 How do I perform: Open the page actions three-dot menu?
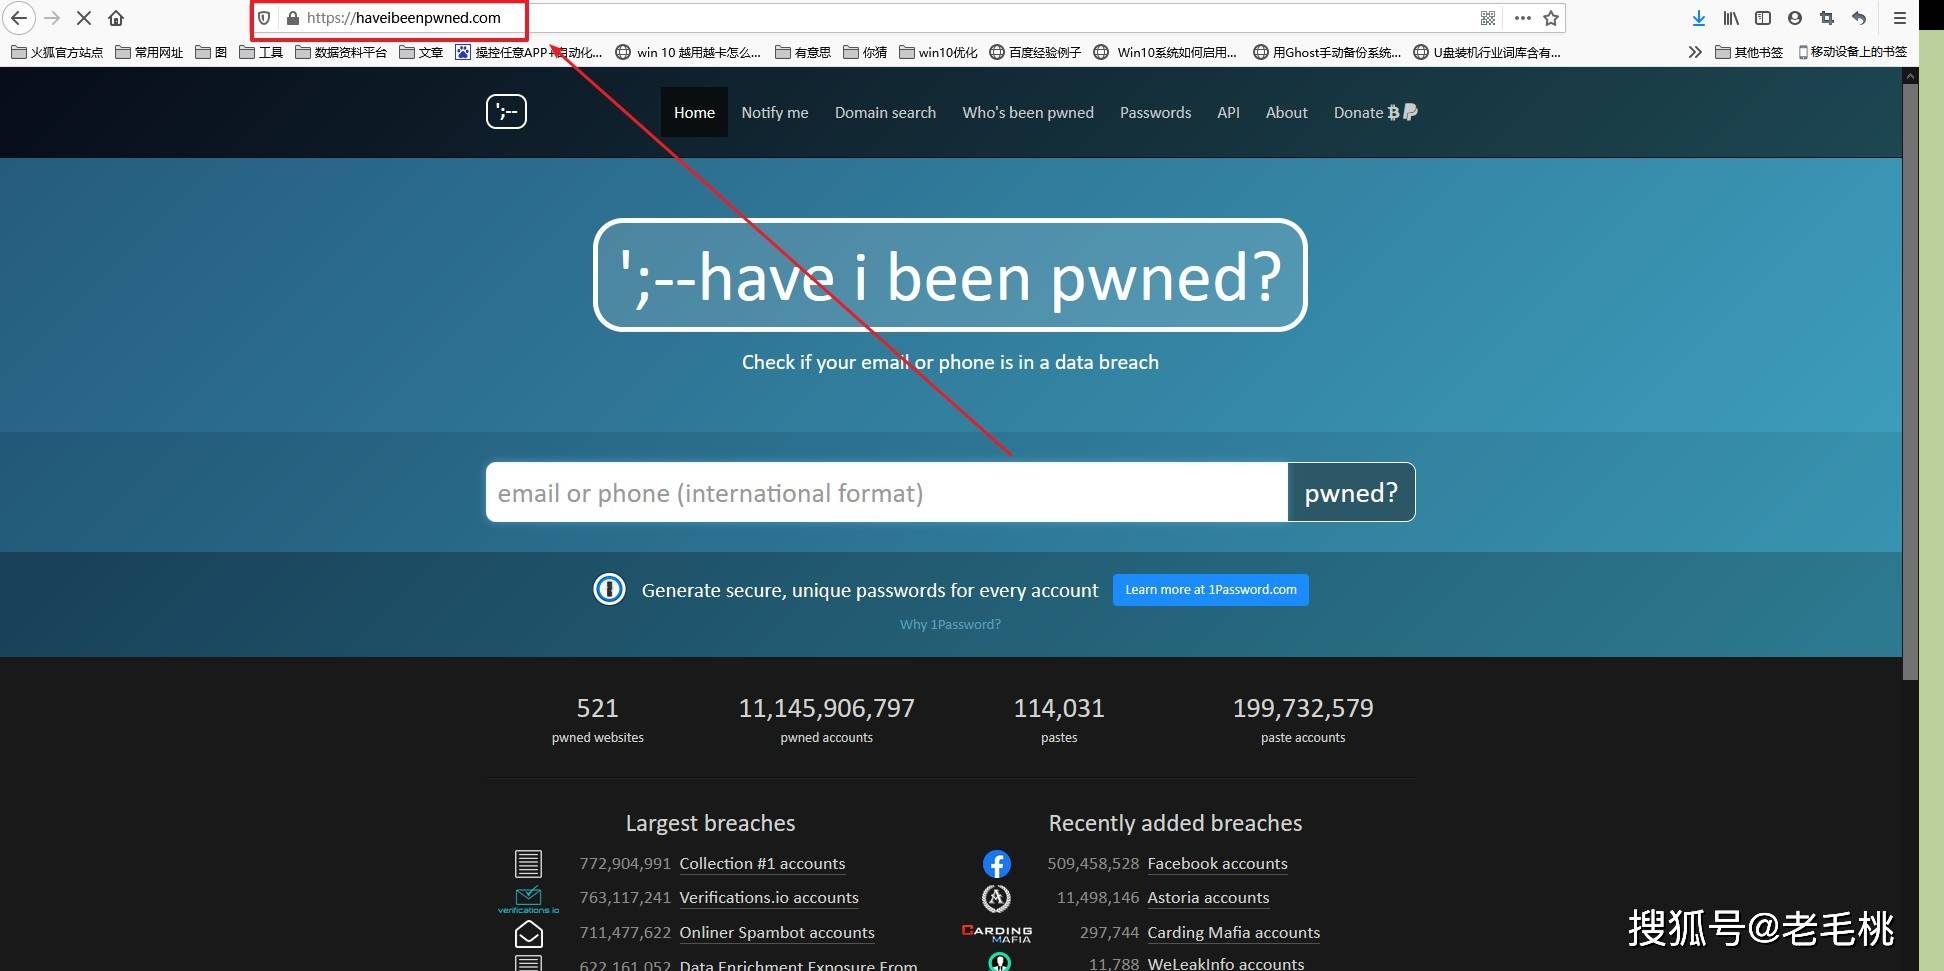pos(1523,18)
